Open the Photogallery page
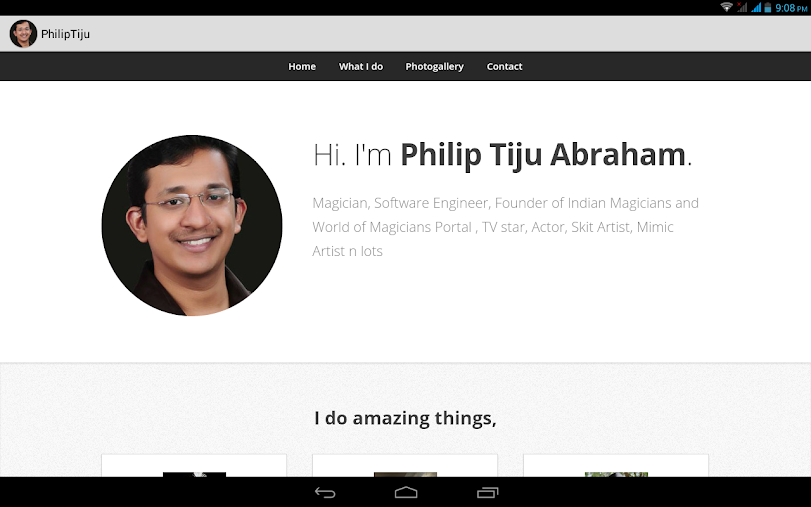Screen dimensions: 811x507 click(x=434, y=67)
